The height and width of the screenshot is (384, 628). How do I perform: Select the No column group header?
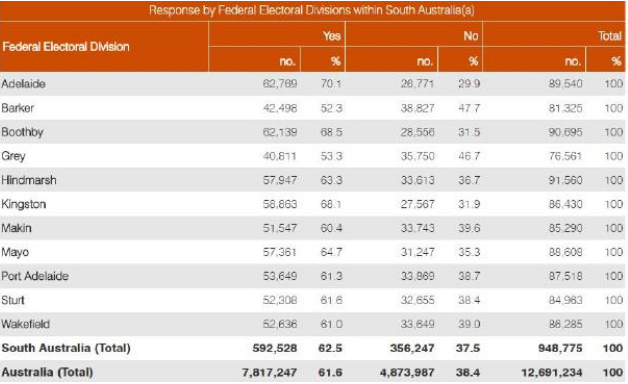[x=471, y=36]
